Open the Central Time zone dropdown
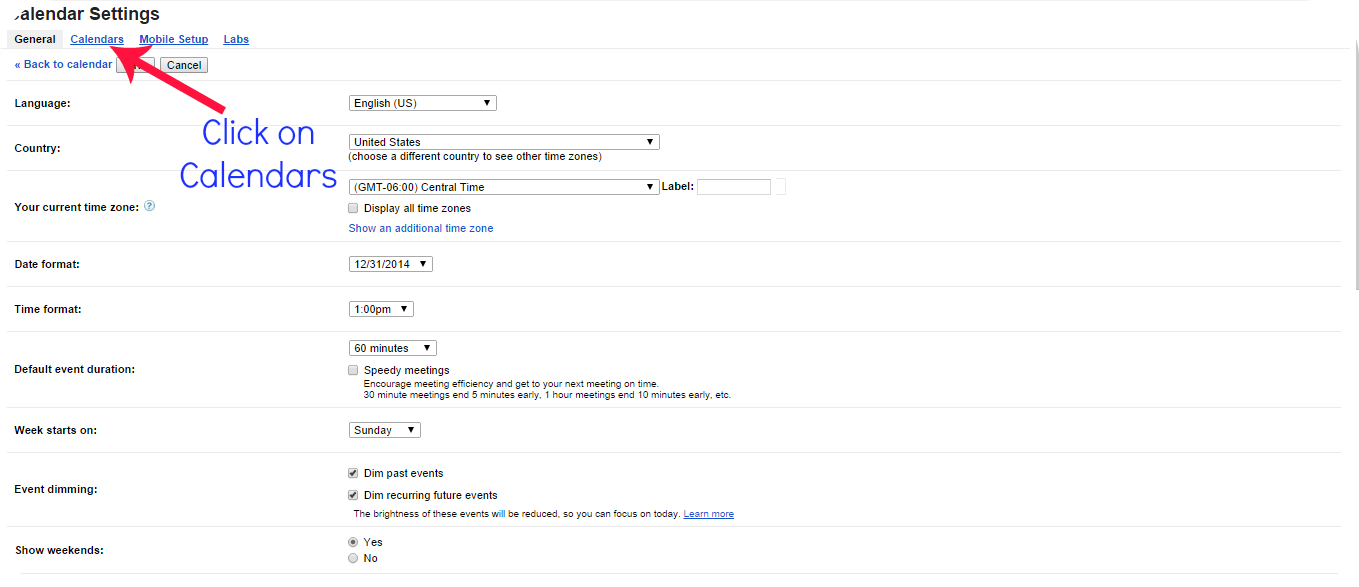 tap(504, 187)
